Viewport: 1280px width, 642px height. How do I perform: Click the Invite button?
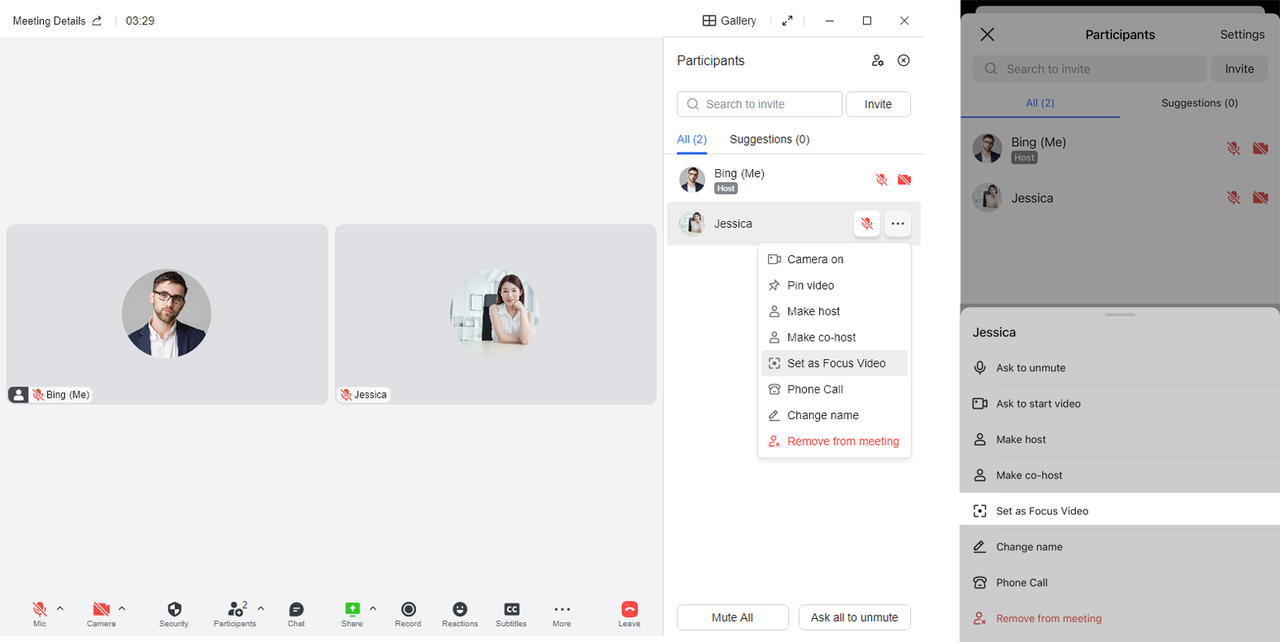click(877, 104)
